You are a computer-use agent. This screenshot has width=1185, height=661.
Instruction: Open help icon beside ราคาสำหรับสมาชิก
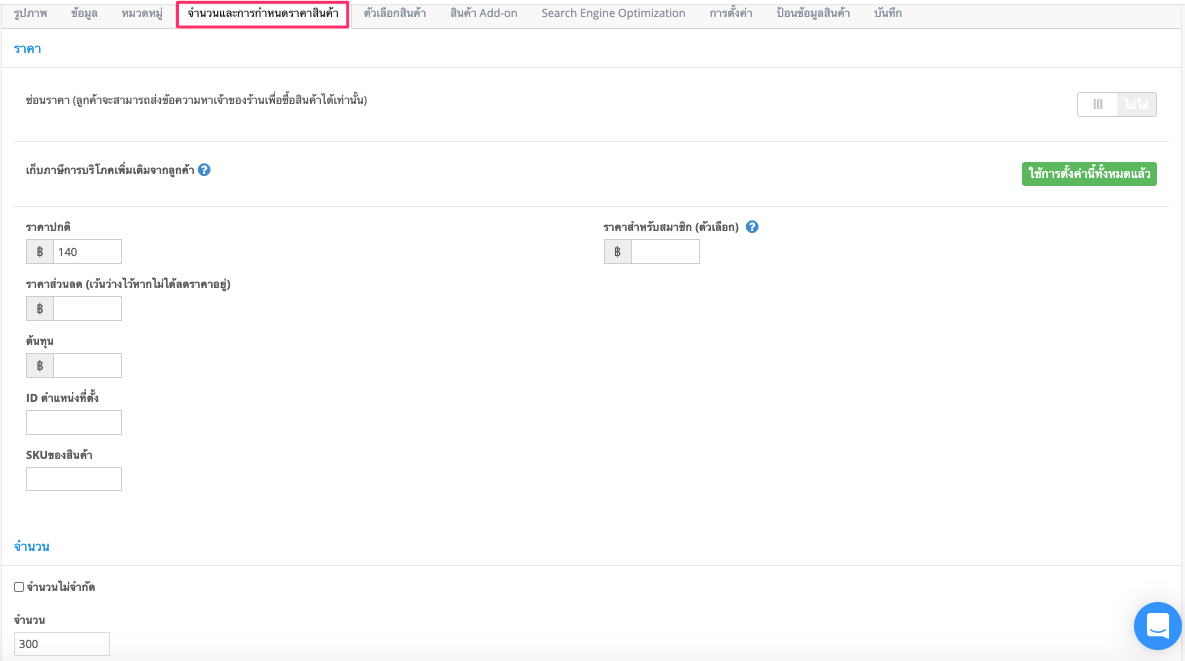[x=752, y=227]
